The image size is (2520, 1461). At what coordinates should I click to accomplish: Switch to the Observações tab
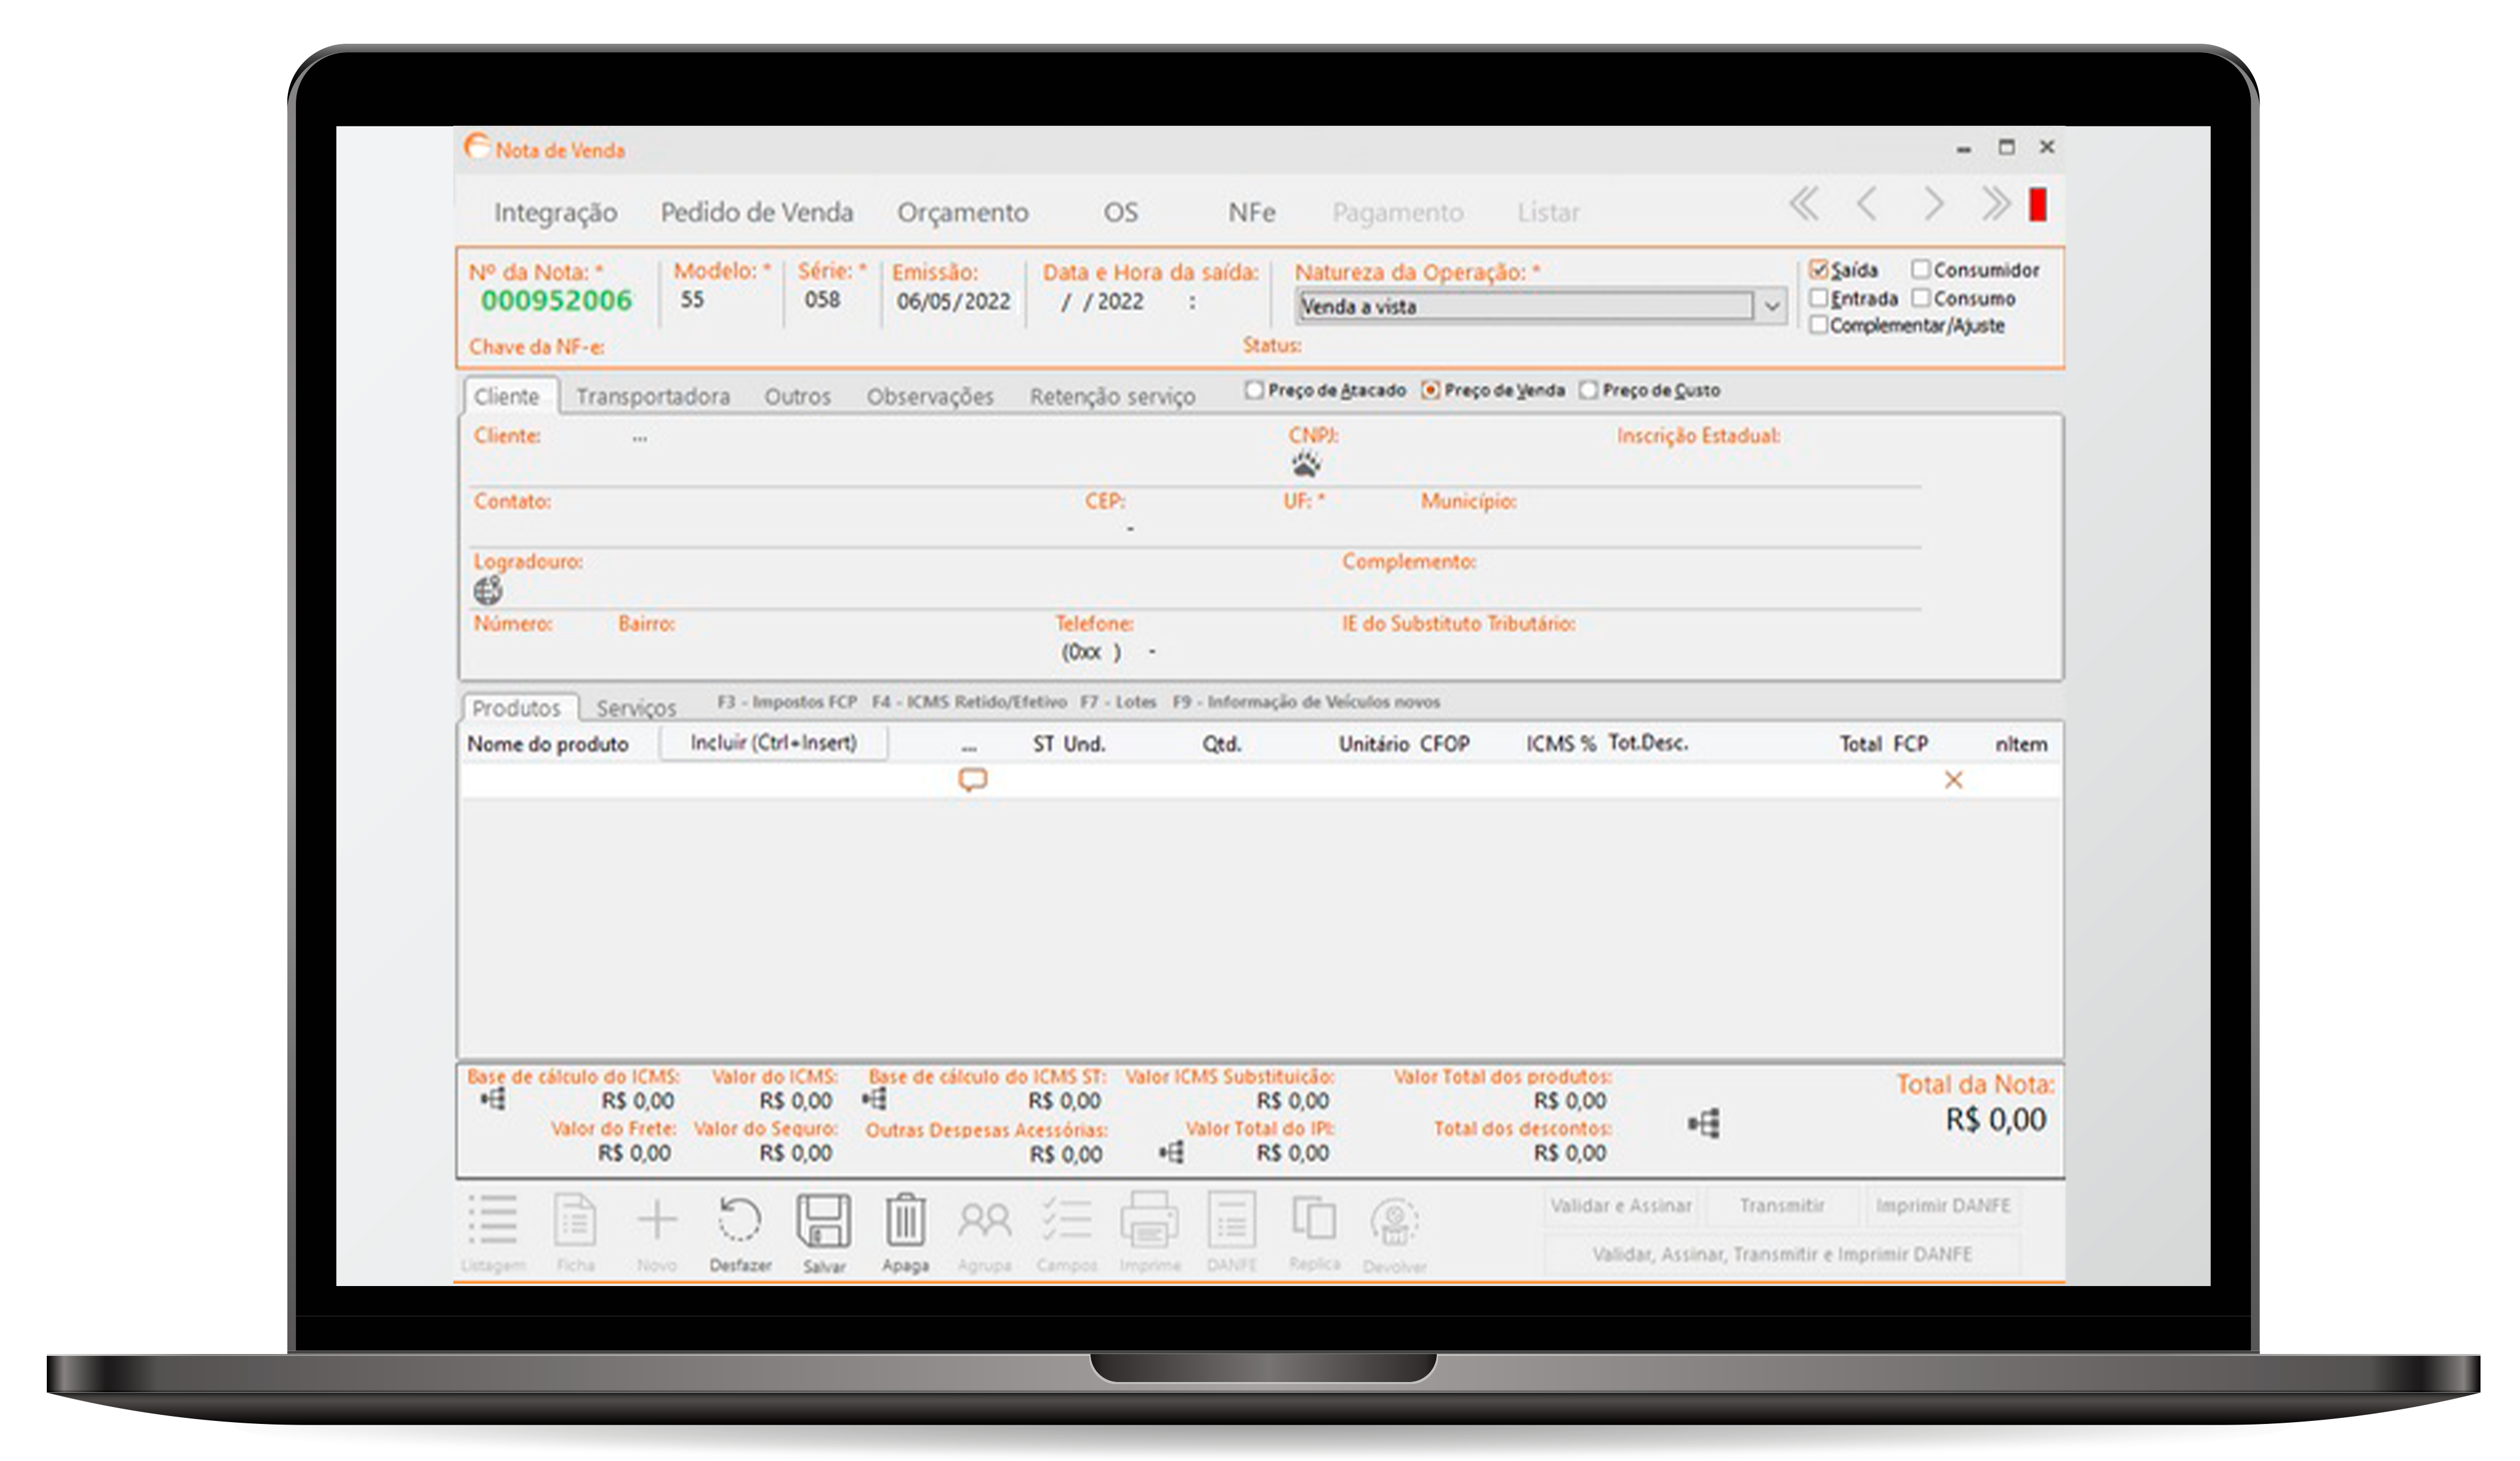pyautogui.click(x=930, y=397)
